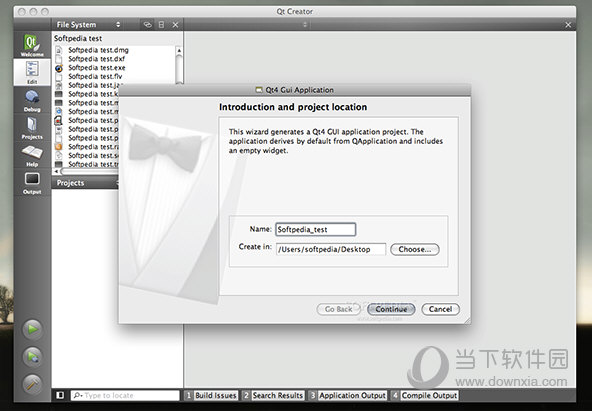Open the Welcome mode in sidebar
Screen dimensions: 592x411
pos(32,45)
